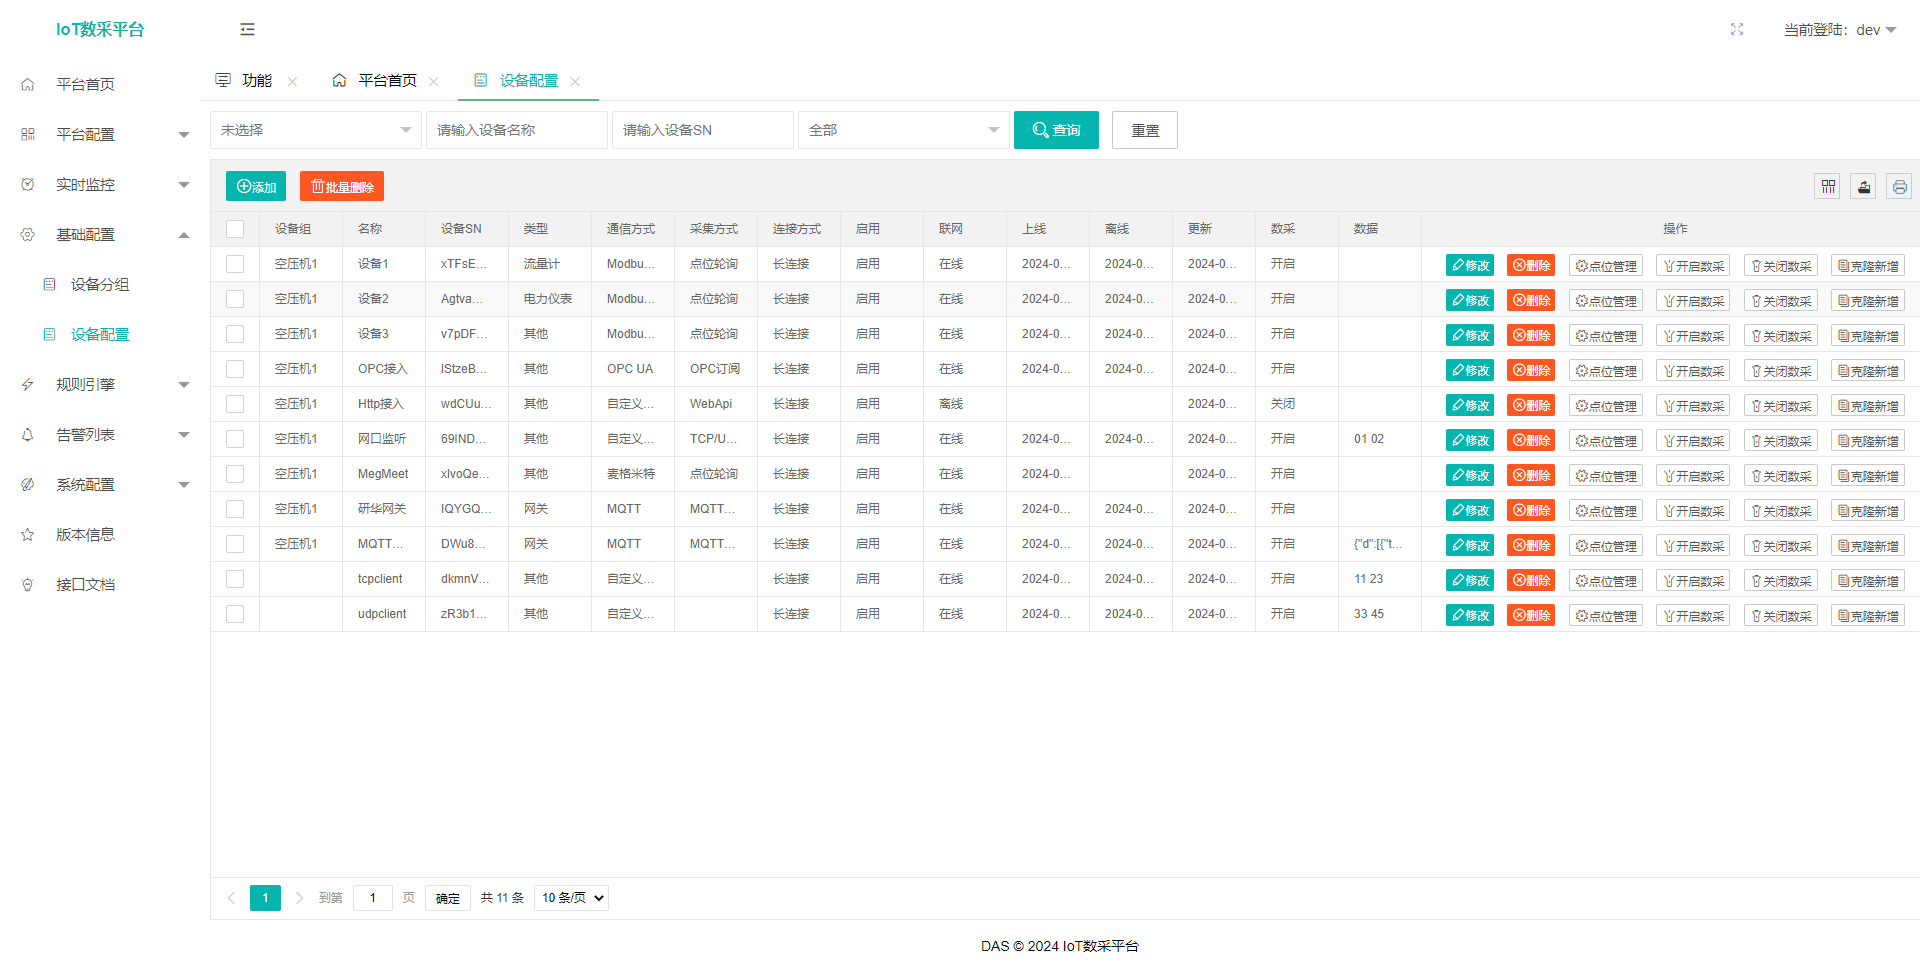The image size is (1920, 968).
Task: Open the dev user account menu
Action: [x=1840, y=30]
